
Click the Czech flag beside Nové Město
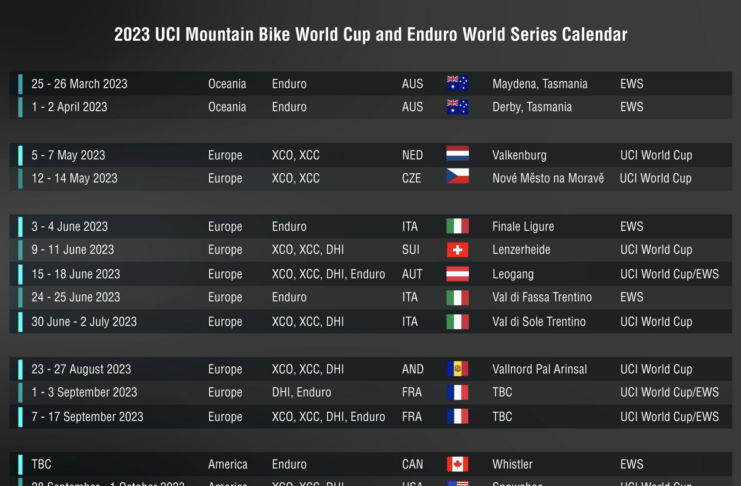pyautogui.click(x=457, y=178)
